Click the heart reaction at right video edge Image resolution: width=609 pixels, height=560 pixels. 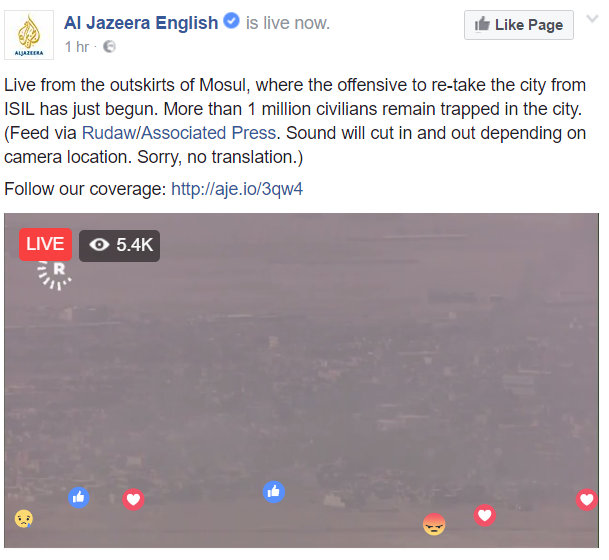point(587,499)
